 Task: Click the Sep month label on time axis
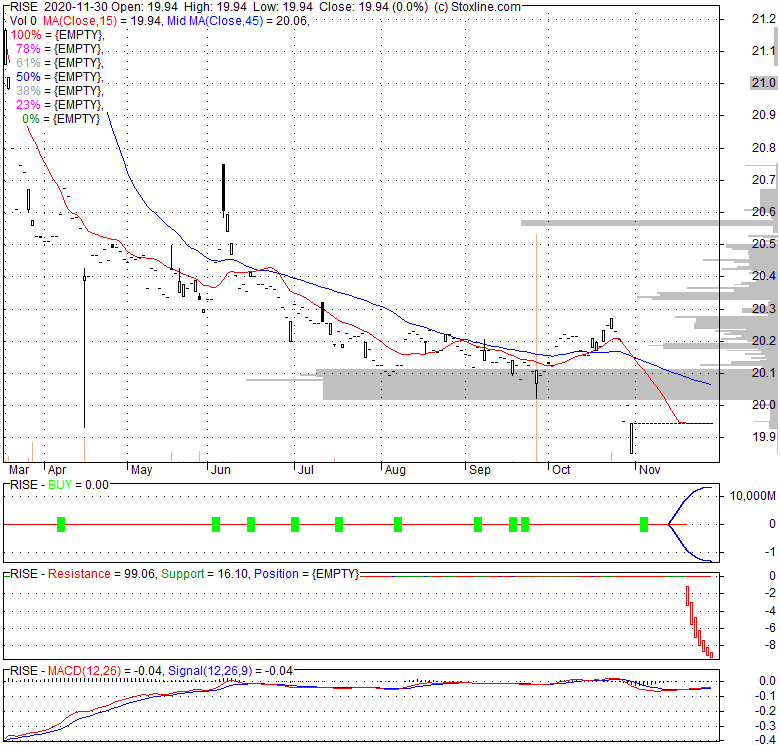pos(480,470)
